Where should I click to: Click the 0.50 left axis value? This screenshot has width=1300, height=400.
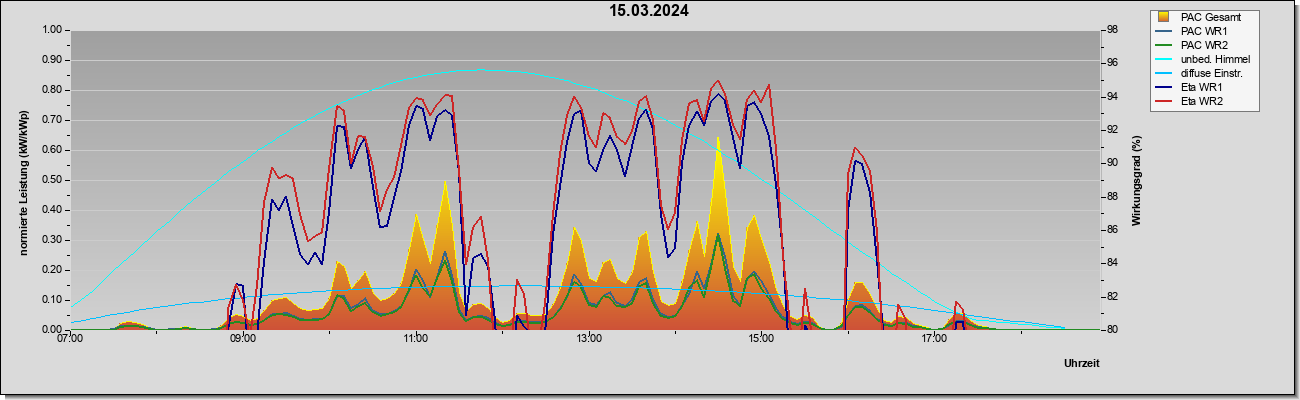(x=51, y=180)
